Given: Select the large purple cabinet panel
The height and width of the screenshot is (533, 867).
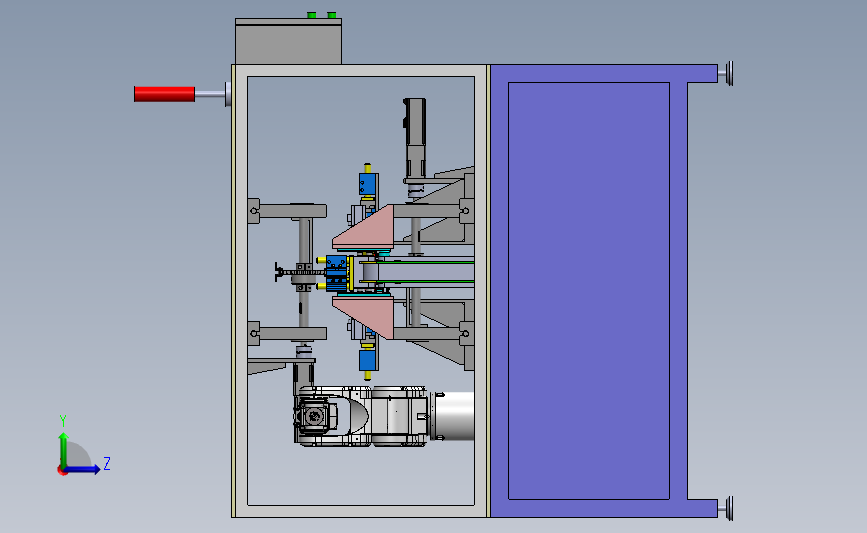Looking at the screenshot, I should tap(589, 291).
